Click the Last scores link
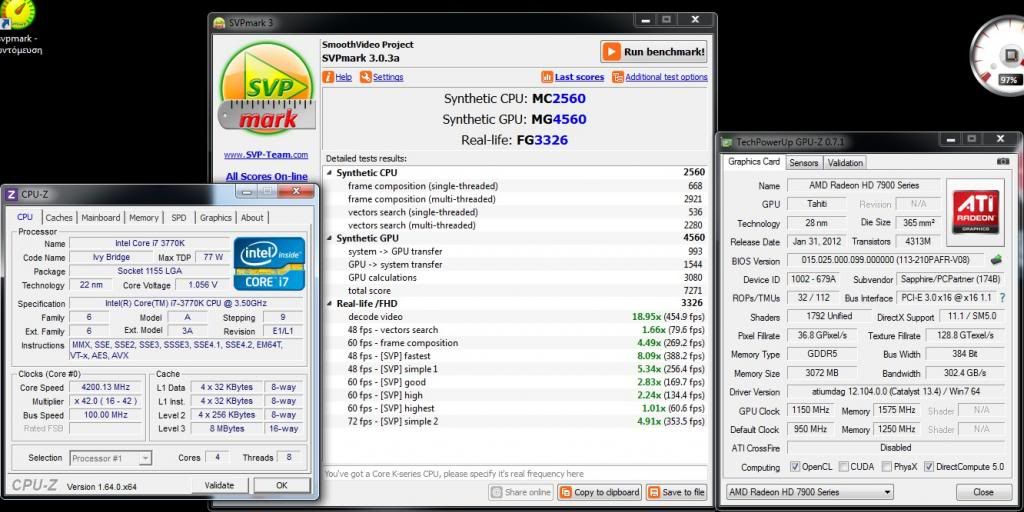Screen dimensions: 1024x512 point(579,77)
